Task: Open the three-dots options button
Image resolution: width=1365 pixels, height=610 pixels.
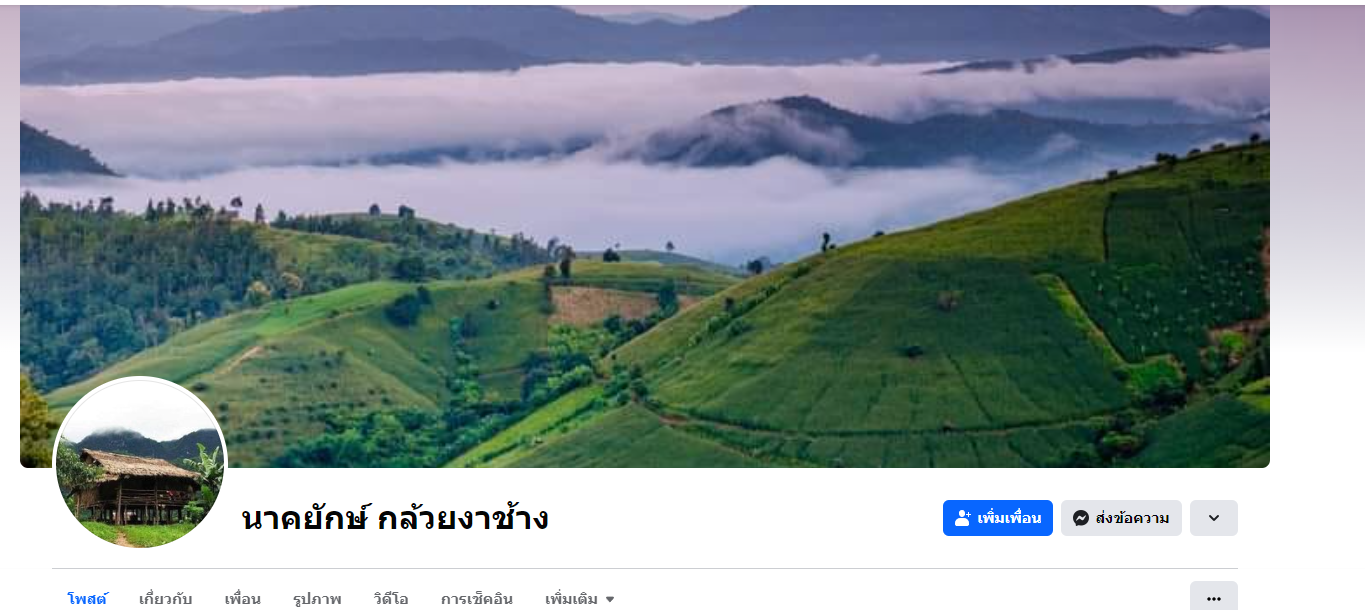Action: pyautogui.click(x=1214, y=598)
